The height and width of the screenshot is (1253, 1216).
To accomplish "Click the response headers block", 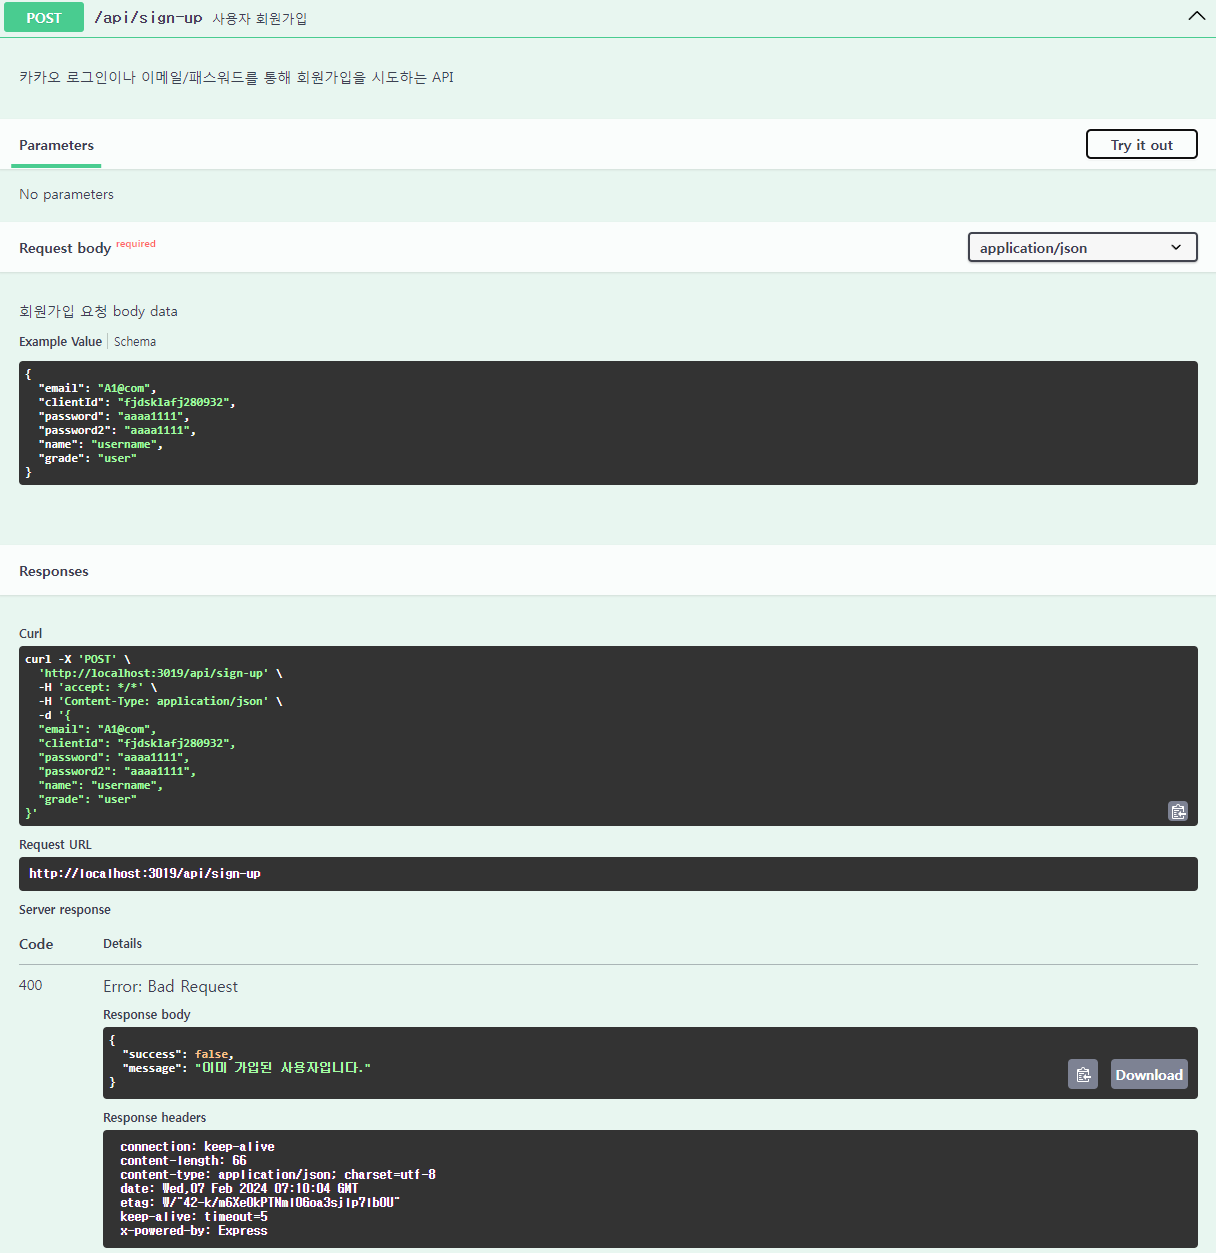I will pos(650,1189).
